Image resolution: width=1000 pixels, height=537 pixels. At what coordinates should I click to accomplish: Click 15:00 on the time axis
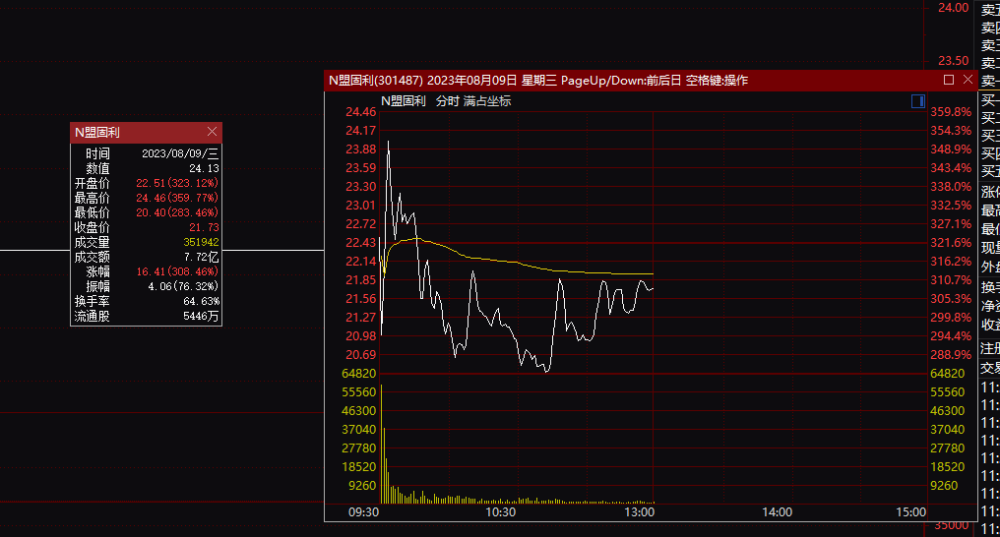click(x=911, y=512)
